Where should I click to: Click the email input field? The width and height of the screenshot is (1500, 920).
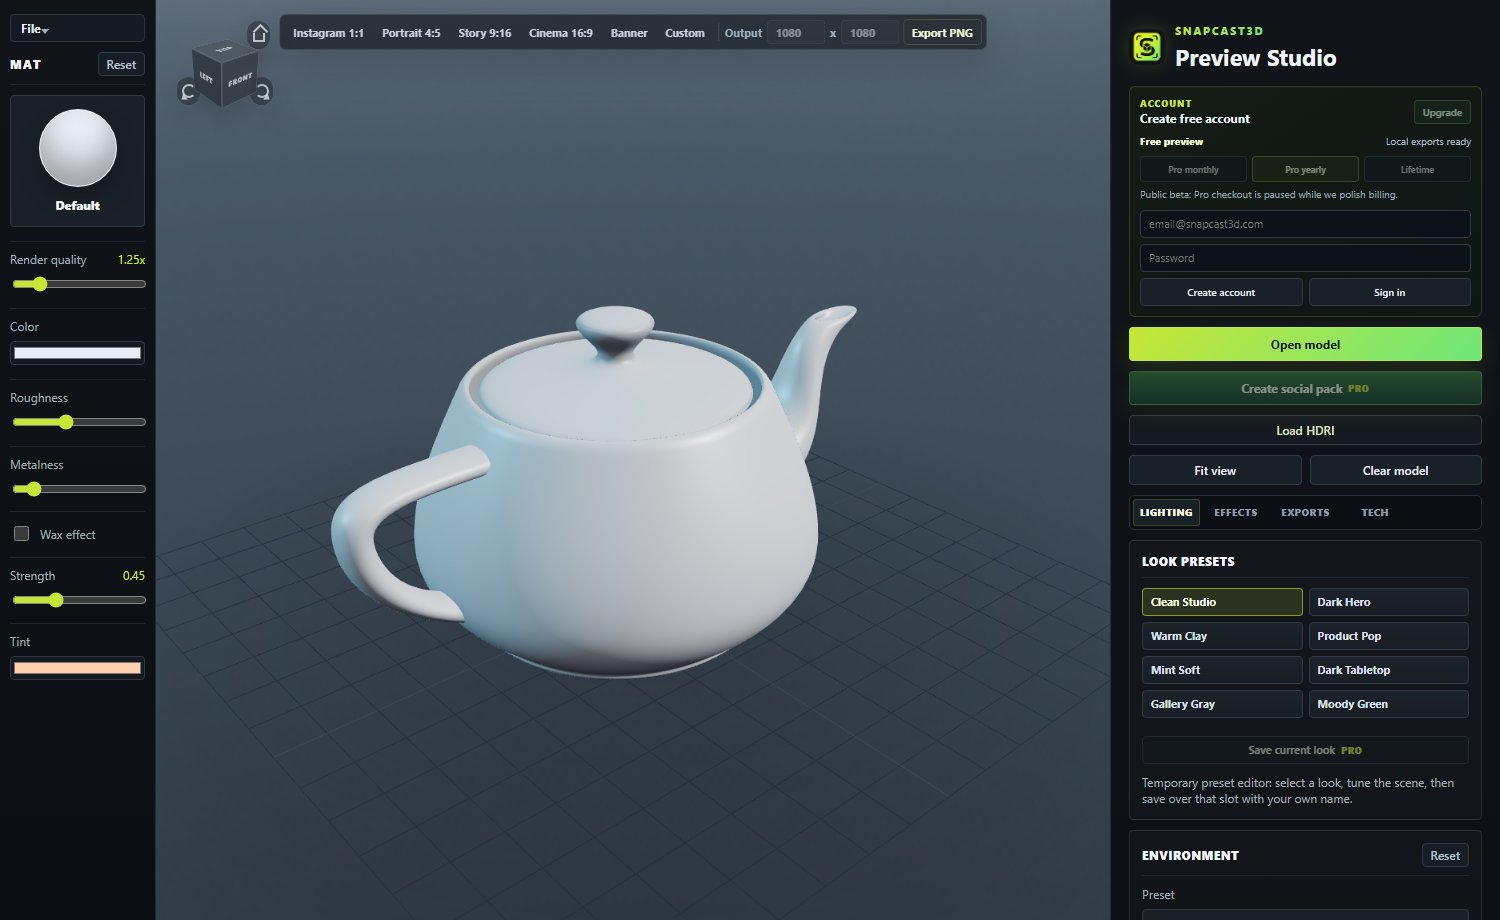tap(1305, 224)
